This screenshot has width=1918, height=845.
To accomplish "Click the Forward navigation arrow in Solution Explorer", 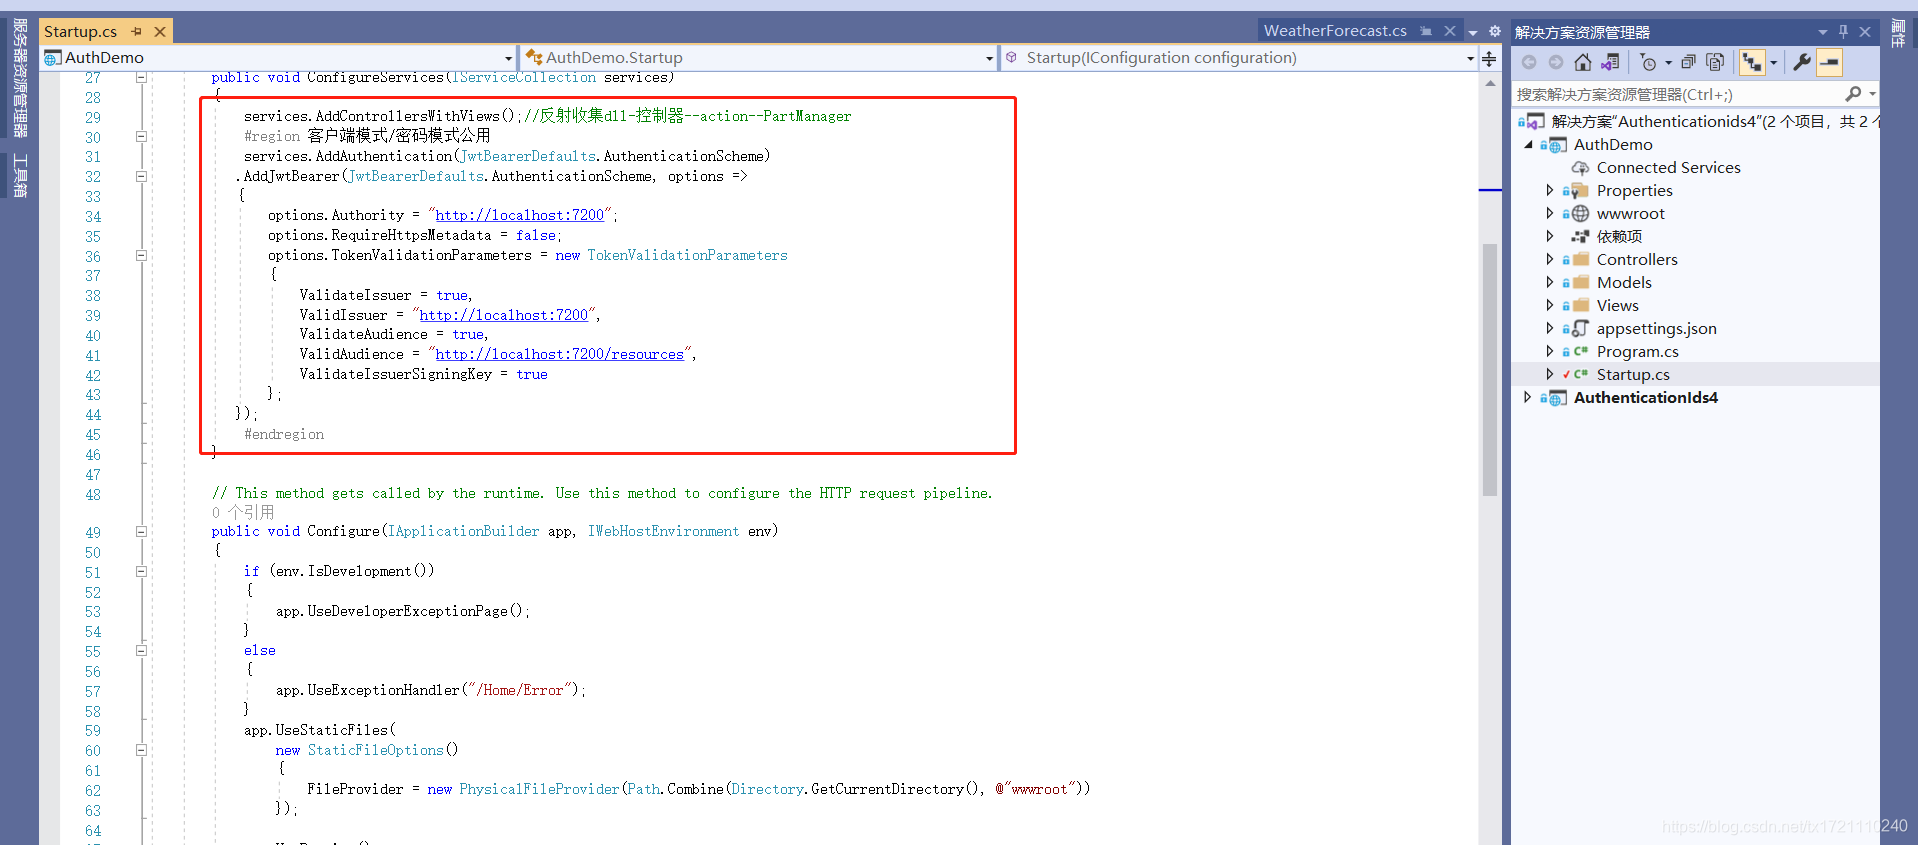I will point(1556,62).
